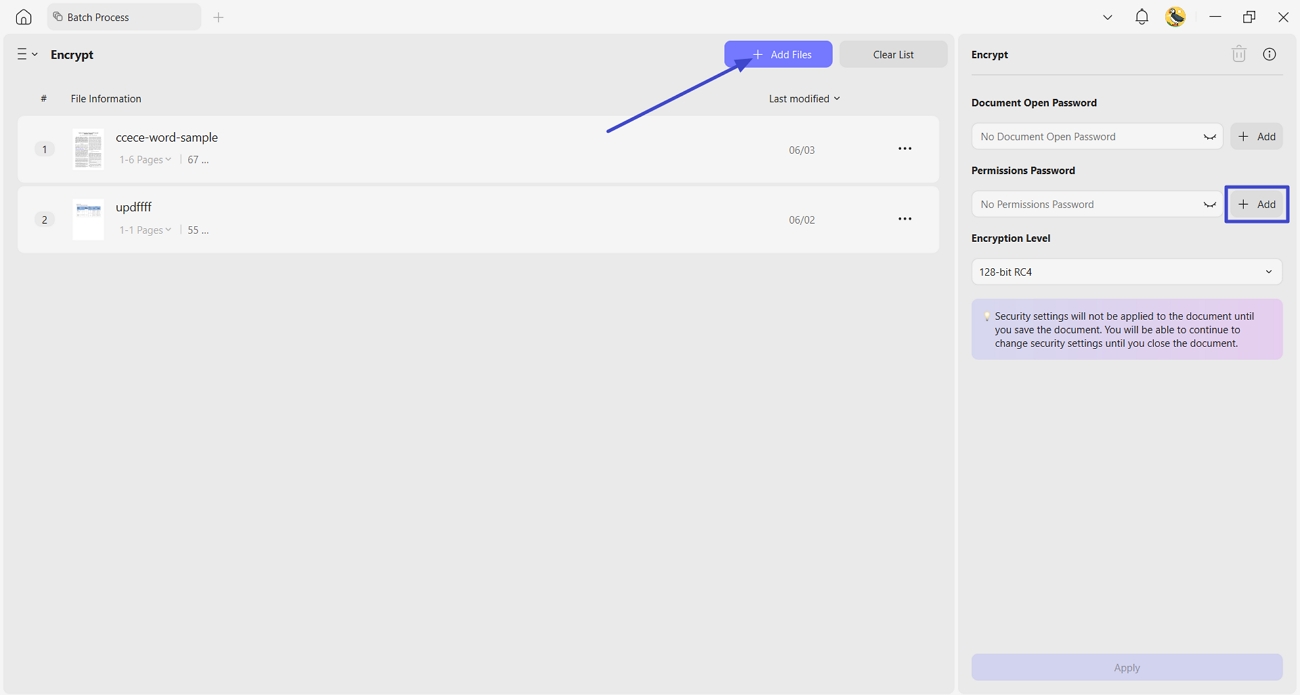Open the user profile avatar

pyautogui.click(x=1175, y=17)
